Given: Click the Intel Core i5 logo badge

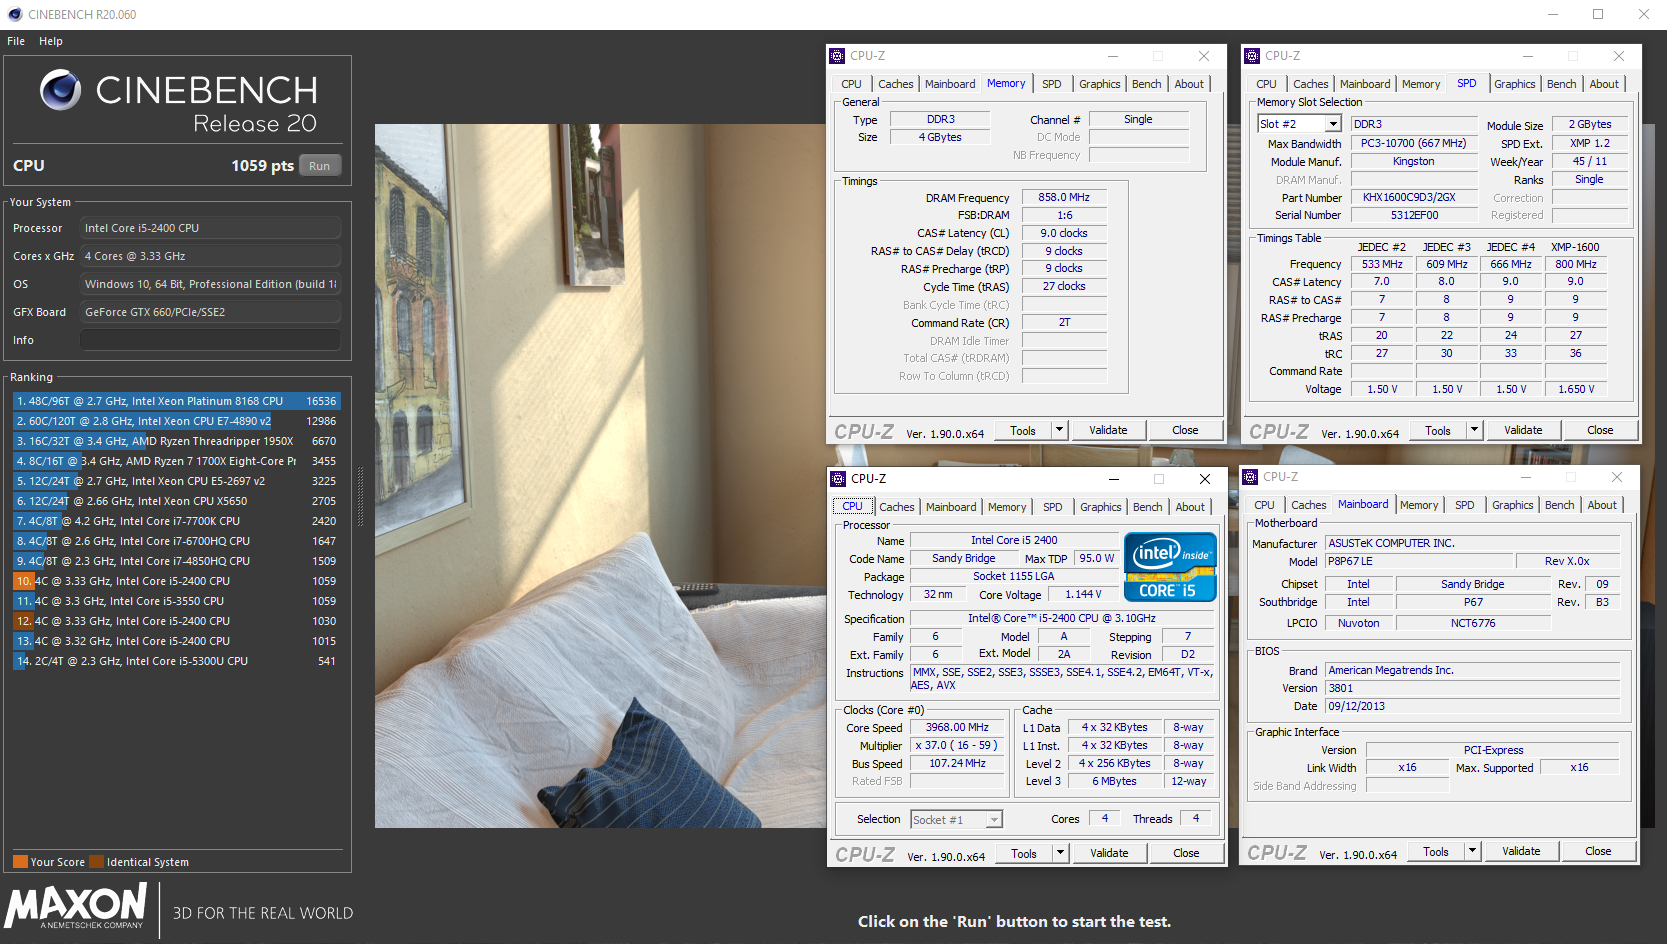Looking at the screenshot, I should click(1170, 567).
